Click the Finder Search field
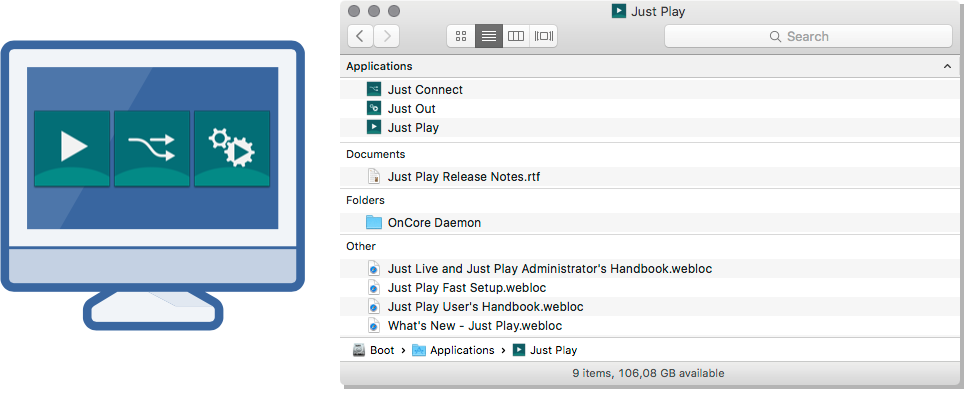The height and width of the screenshot is (405, 980). point(808,36)
